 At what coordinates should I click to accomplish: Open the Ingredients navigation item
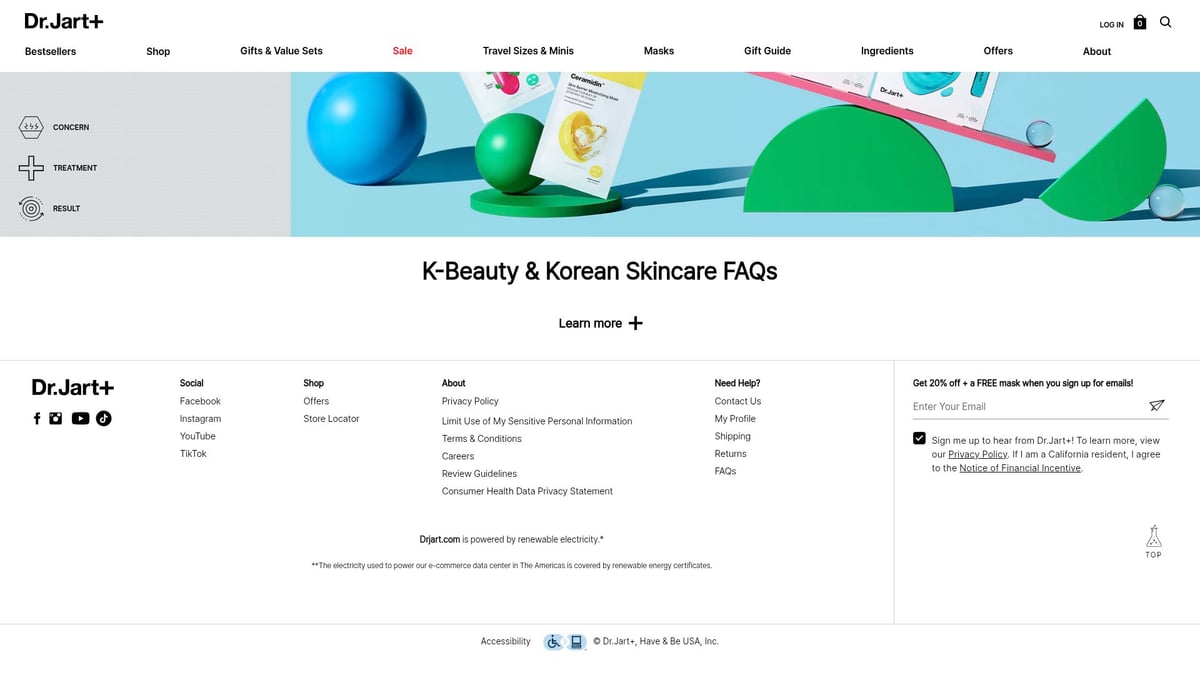(x=886, y=50)
